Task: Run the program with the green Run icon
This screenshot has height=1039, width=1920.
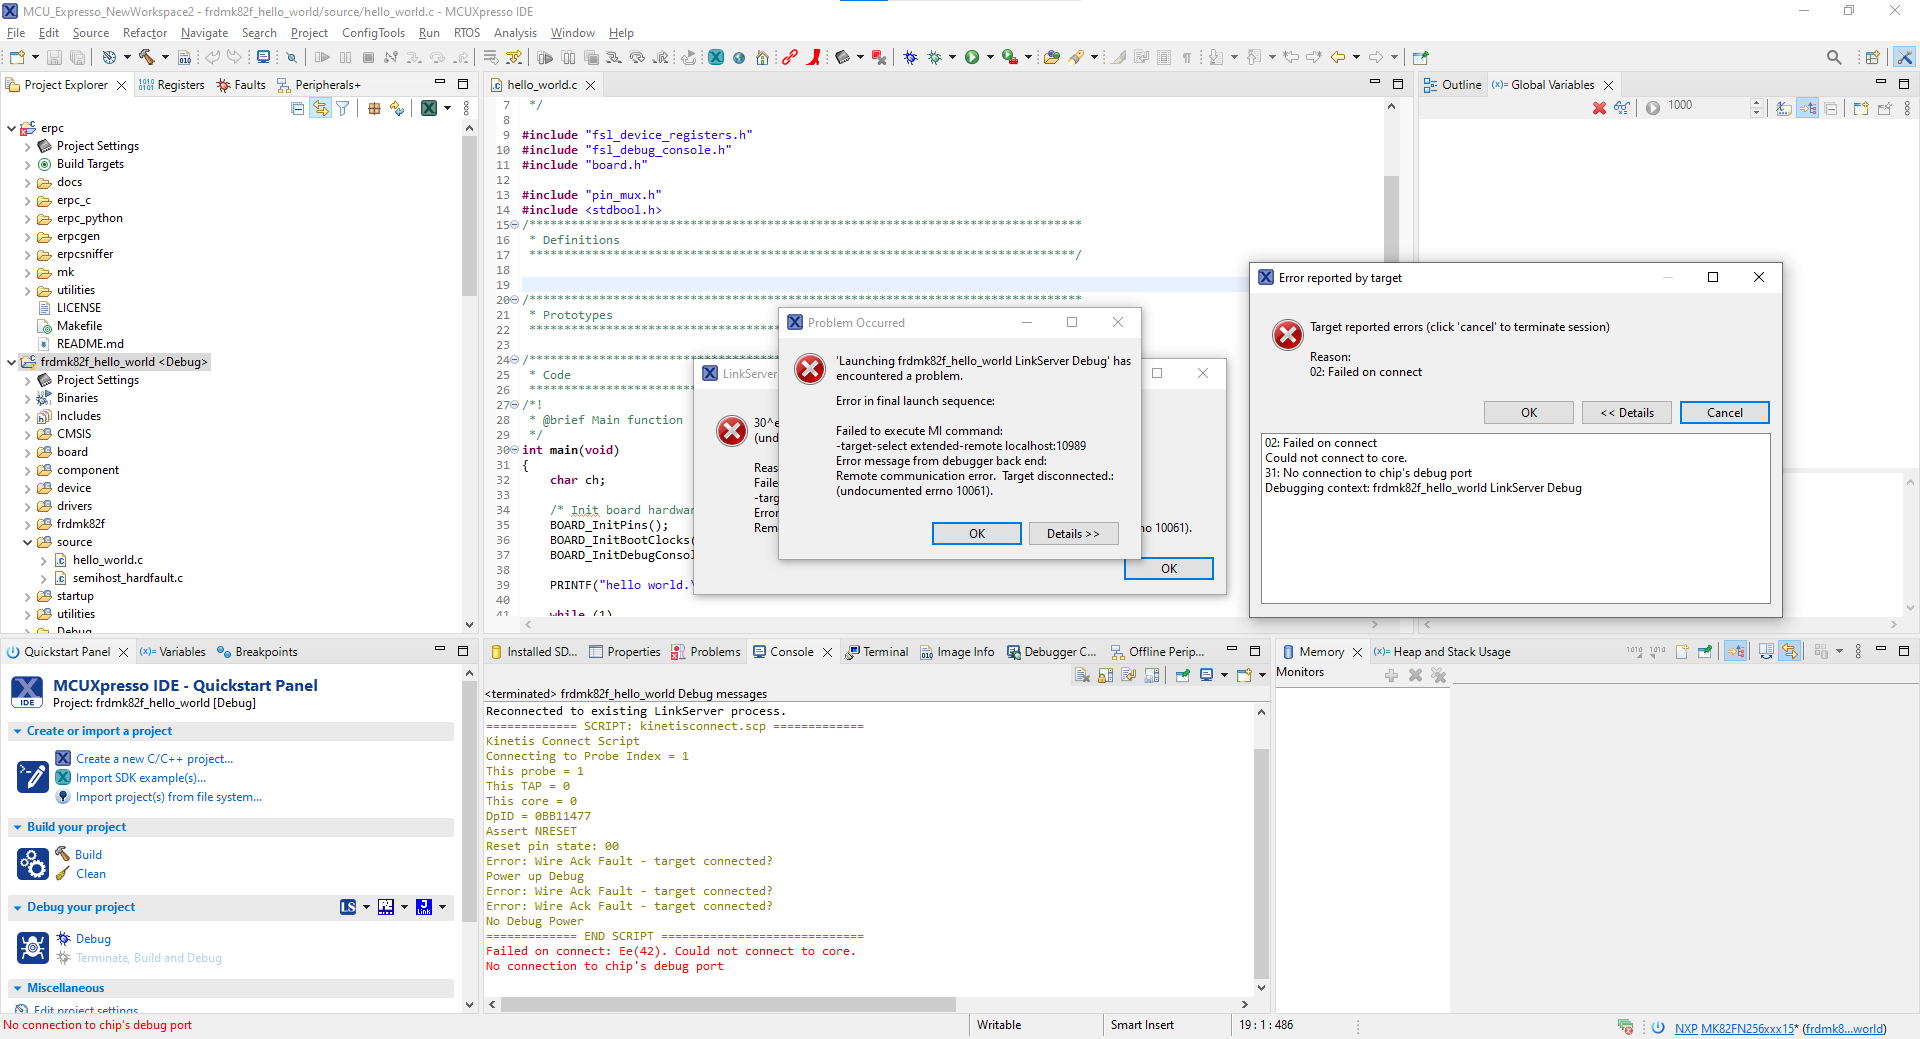Action: point(973,57)
